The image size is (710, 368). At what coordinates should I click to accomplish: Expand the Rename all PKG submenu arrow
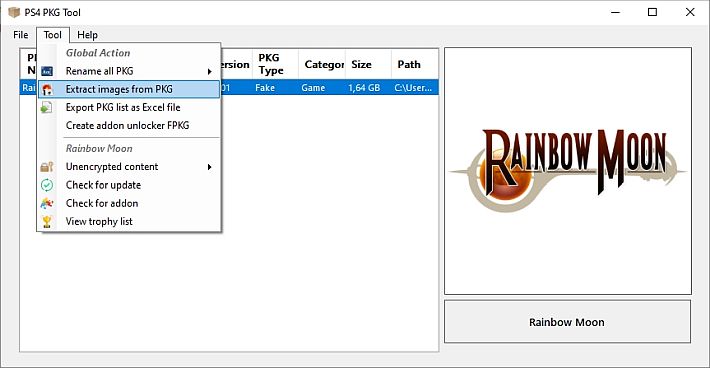tap(209, 72)
